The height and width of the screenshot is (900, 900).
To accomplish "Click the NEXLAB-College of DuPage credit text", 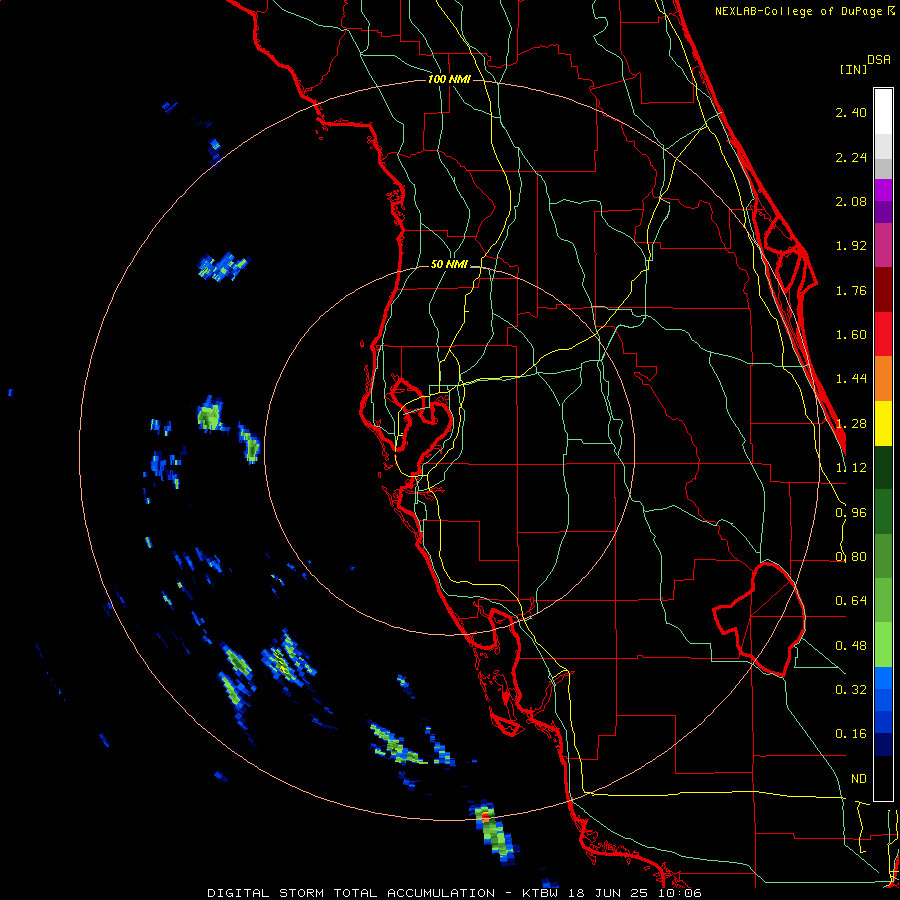I will coord(800,11).
